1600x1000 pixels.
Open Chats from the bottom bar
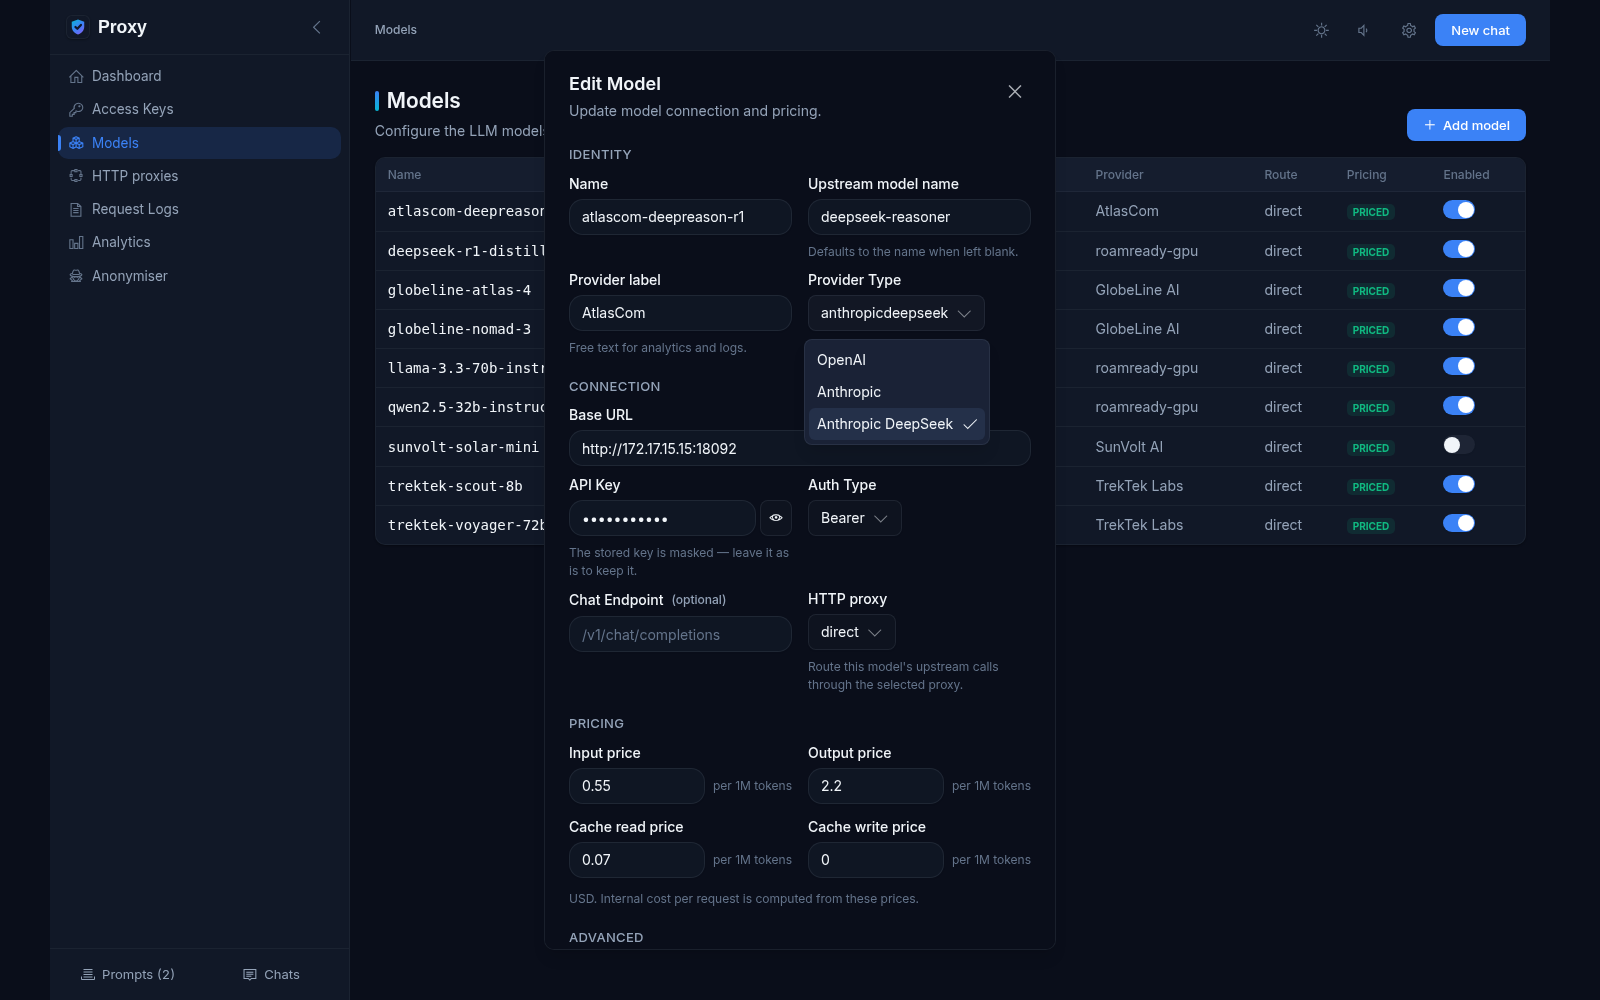coord(271,975)
